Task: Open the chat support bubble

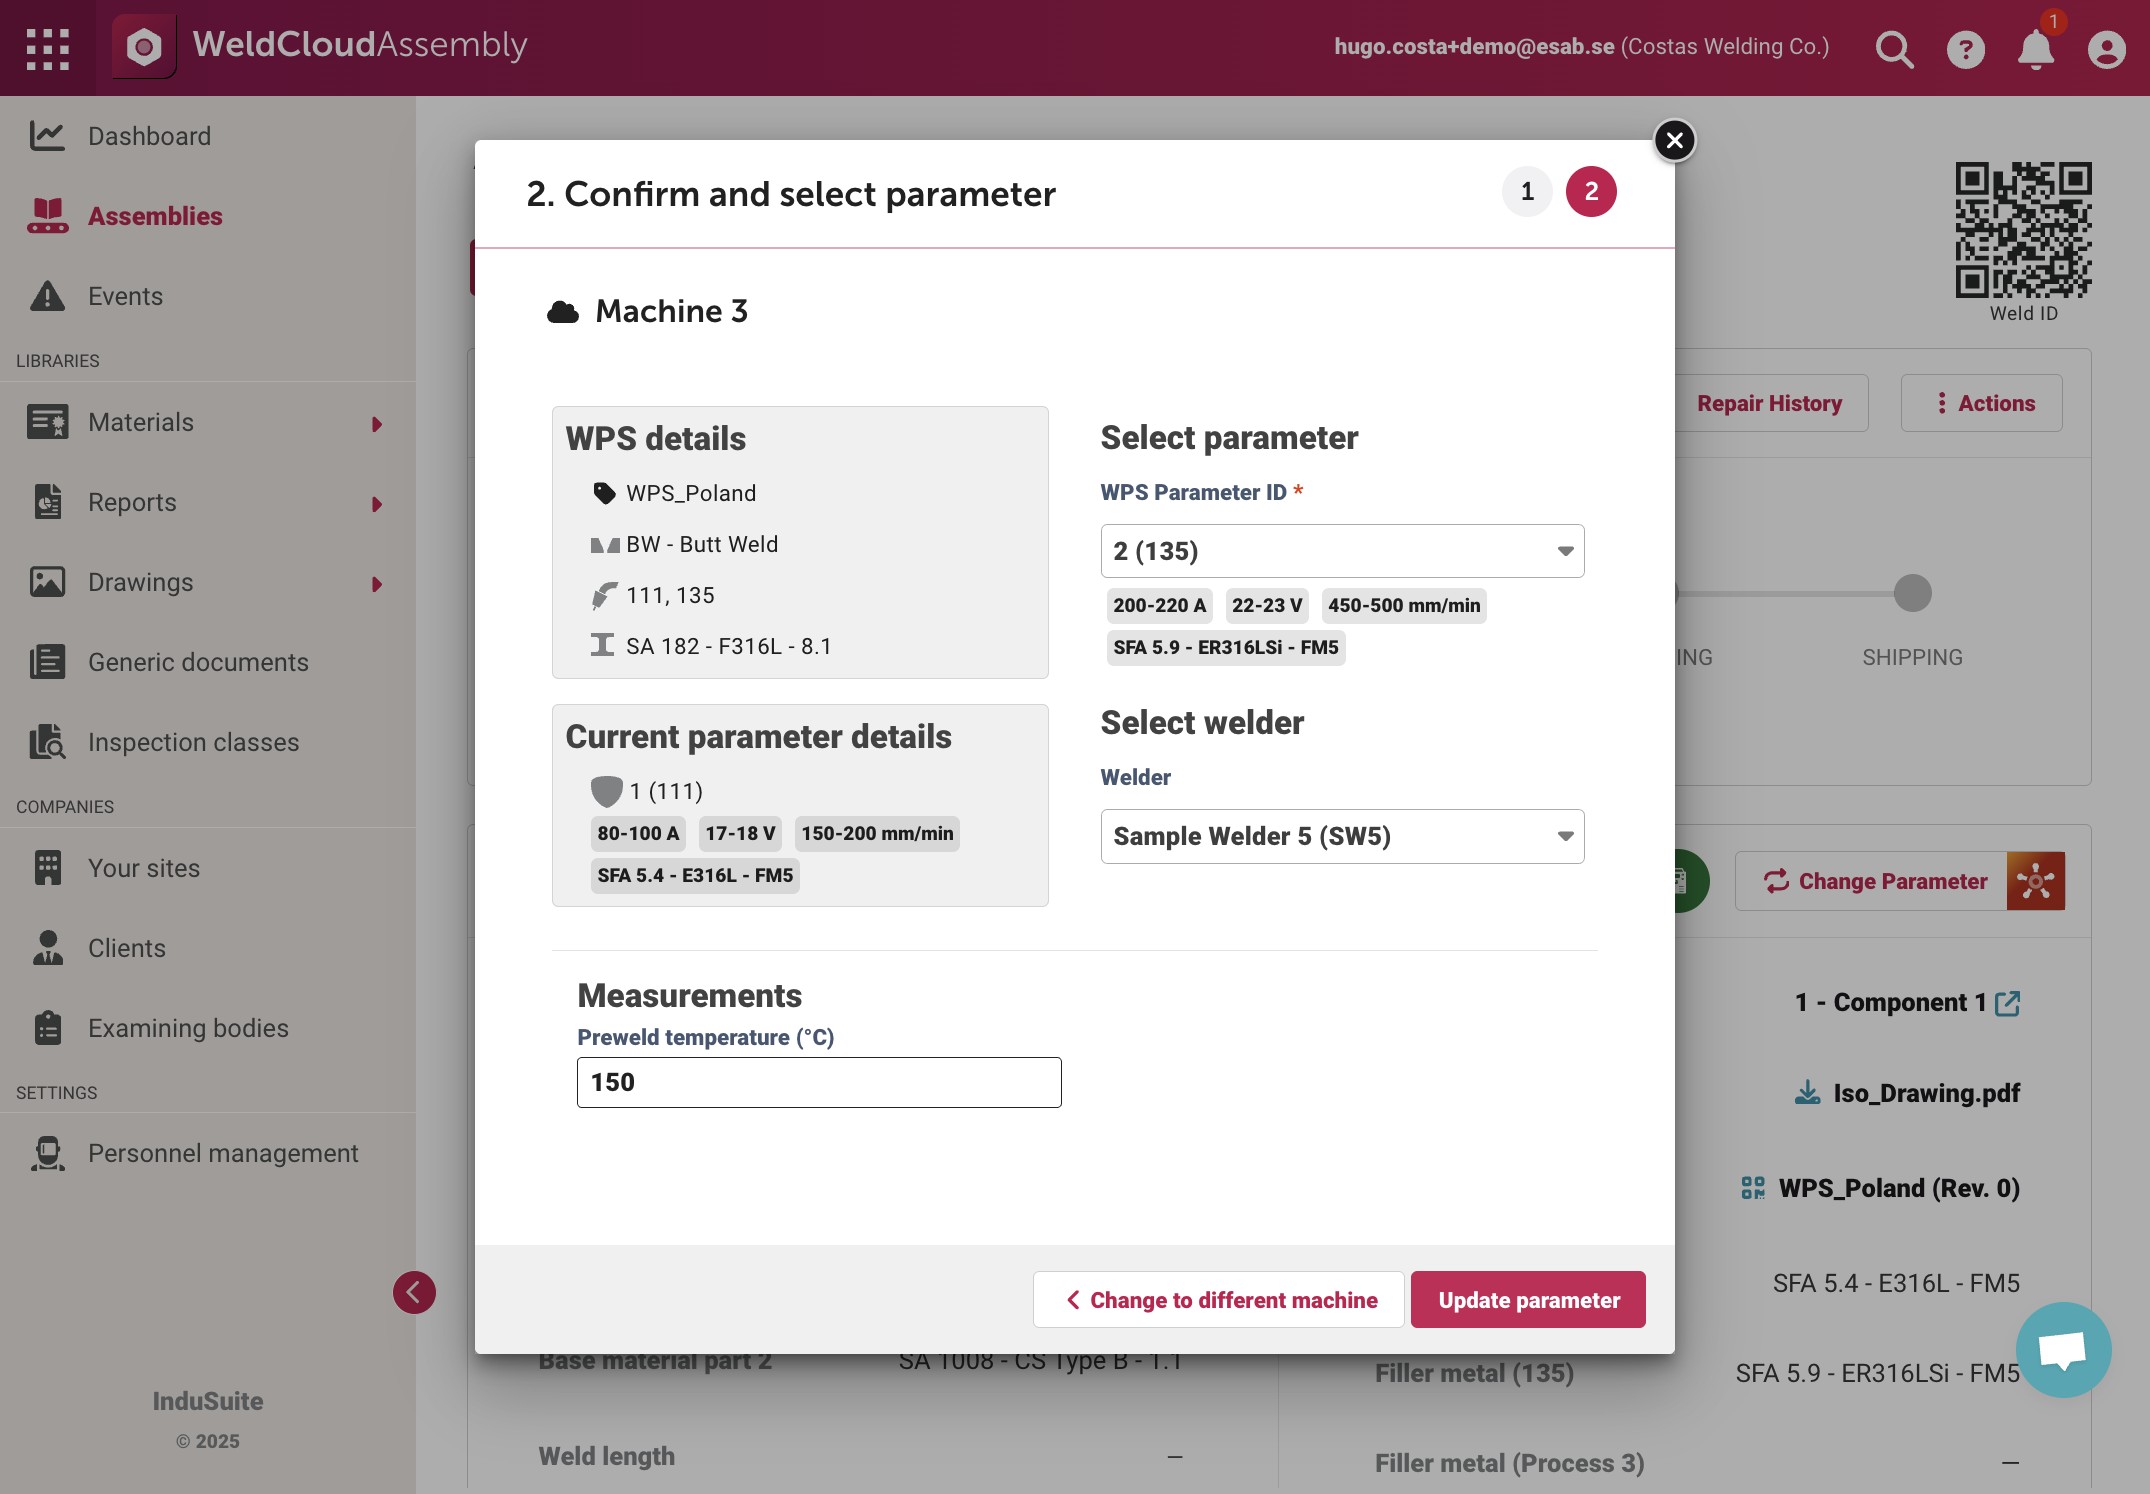Action: coord(2063,1349)
